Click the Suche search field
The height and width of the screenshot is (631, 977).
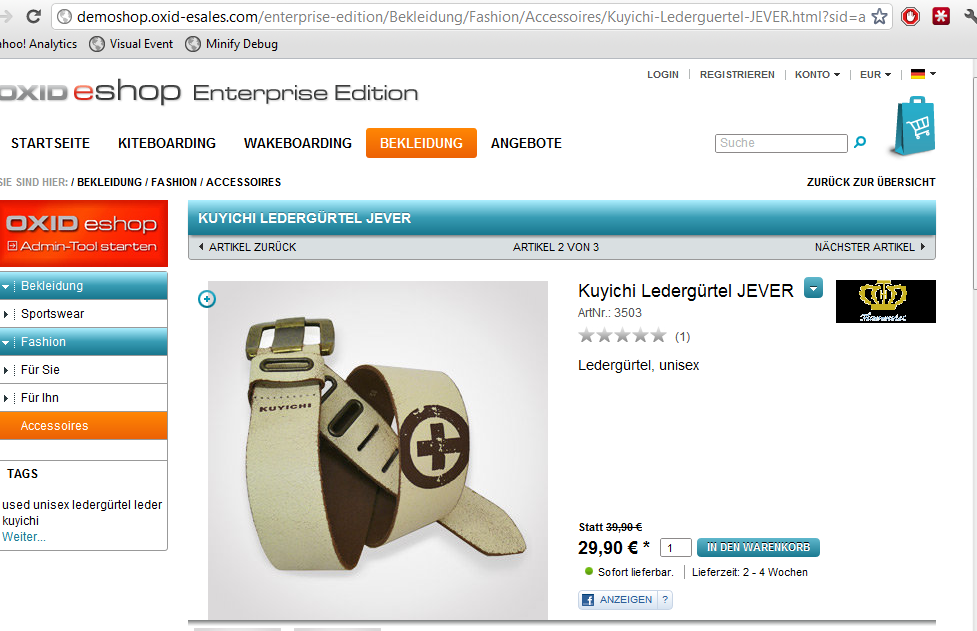(781, 143)
